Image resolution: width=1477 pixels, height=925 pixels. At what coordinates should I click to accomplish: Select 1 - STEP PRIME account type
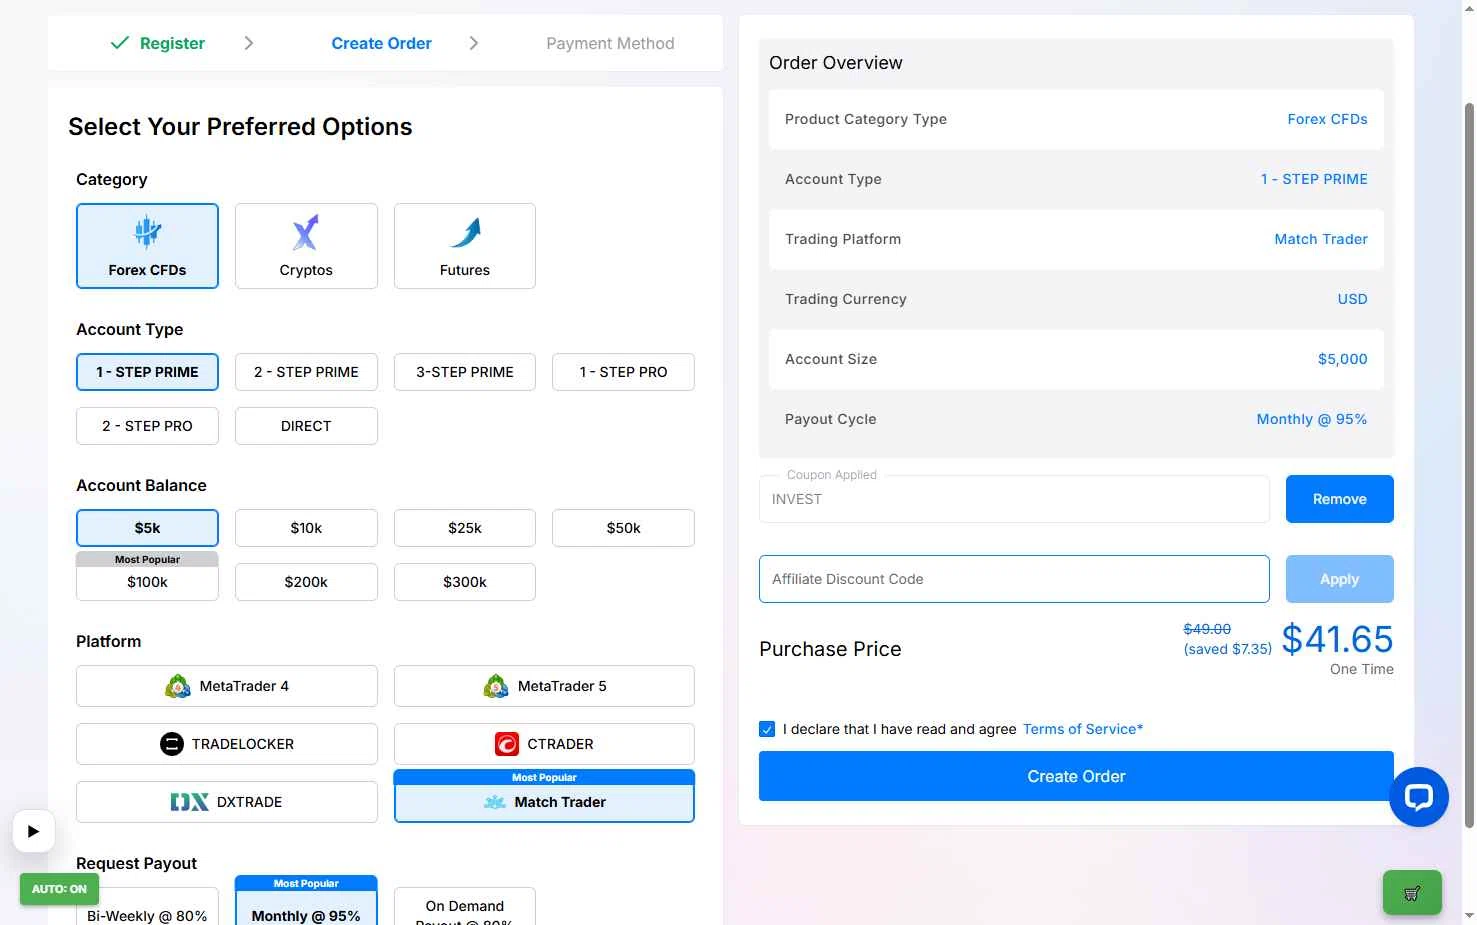coord(147,372)
